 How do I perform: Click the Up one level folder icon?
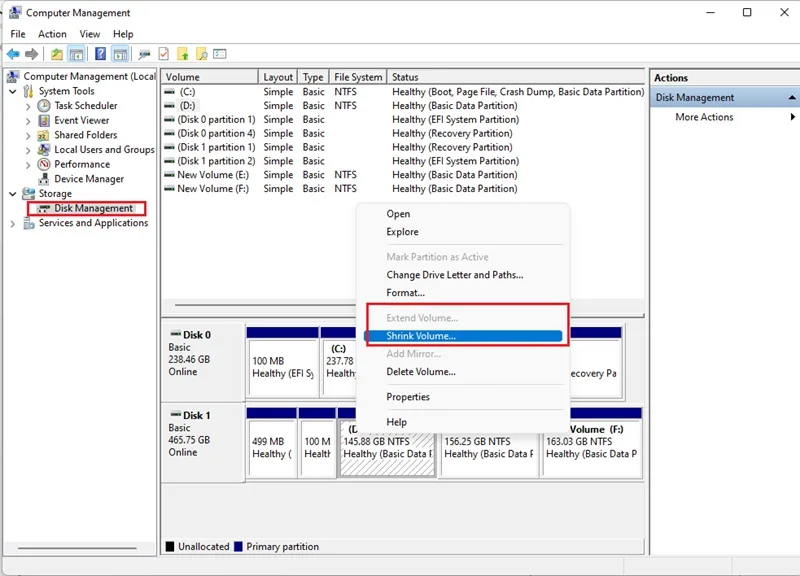[x=57, y=54]
